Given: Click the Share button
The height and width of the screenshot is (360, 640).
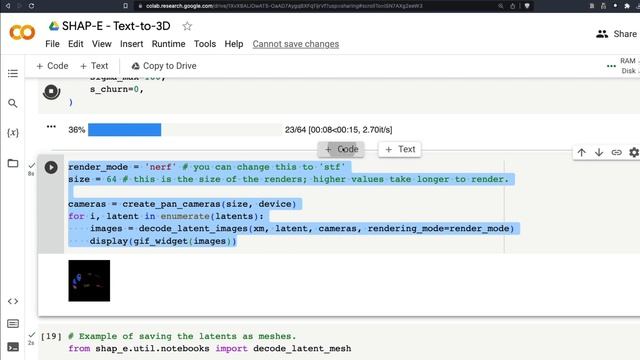Looking at the screenshot, I should [625, 34].
